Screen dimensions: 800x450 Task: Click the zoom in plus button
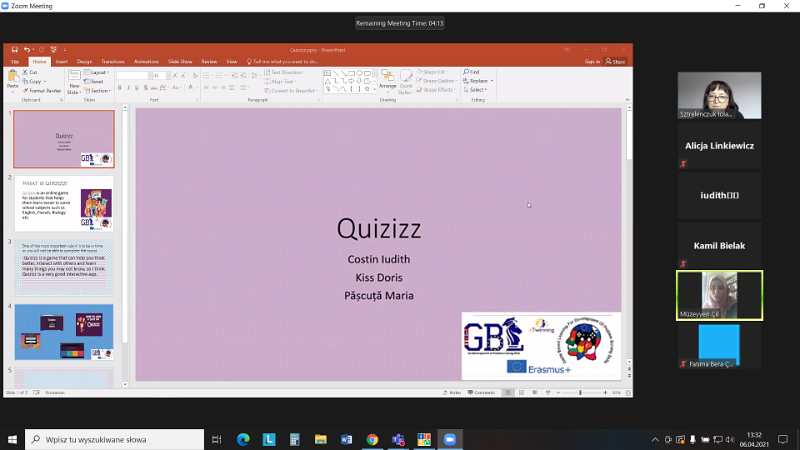click(x=605, y=393)
